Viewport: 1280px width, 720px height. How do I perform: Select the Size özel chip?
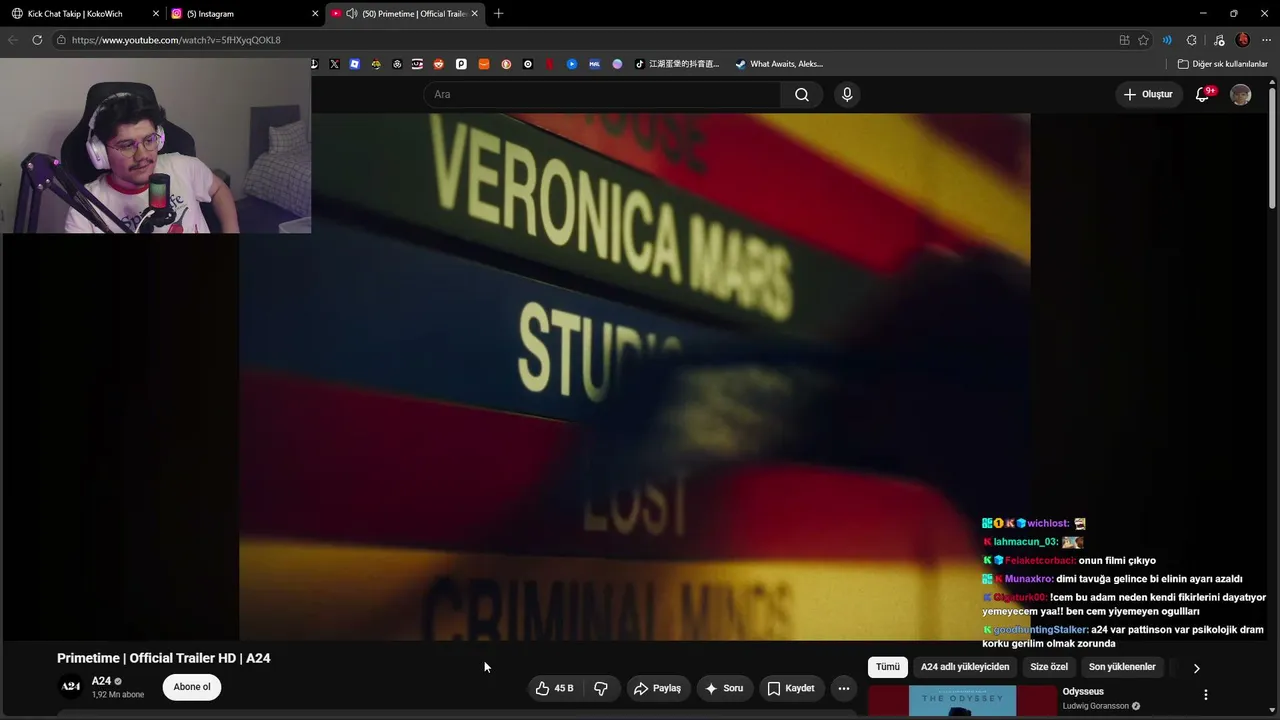(1049, 667)
